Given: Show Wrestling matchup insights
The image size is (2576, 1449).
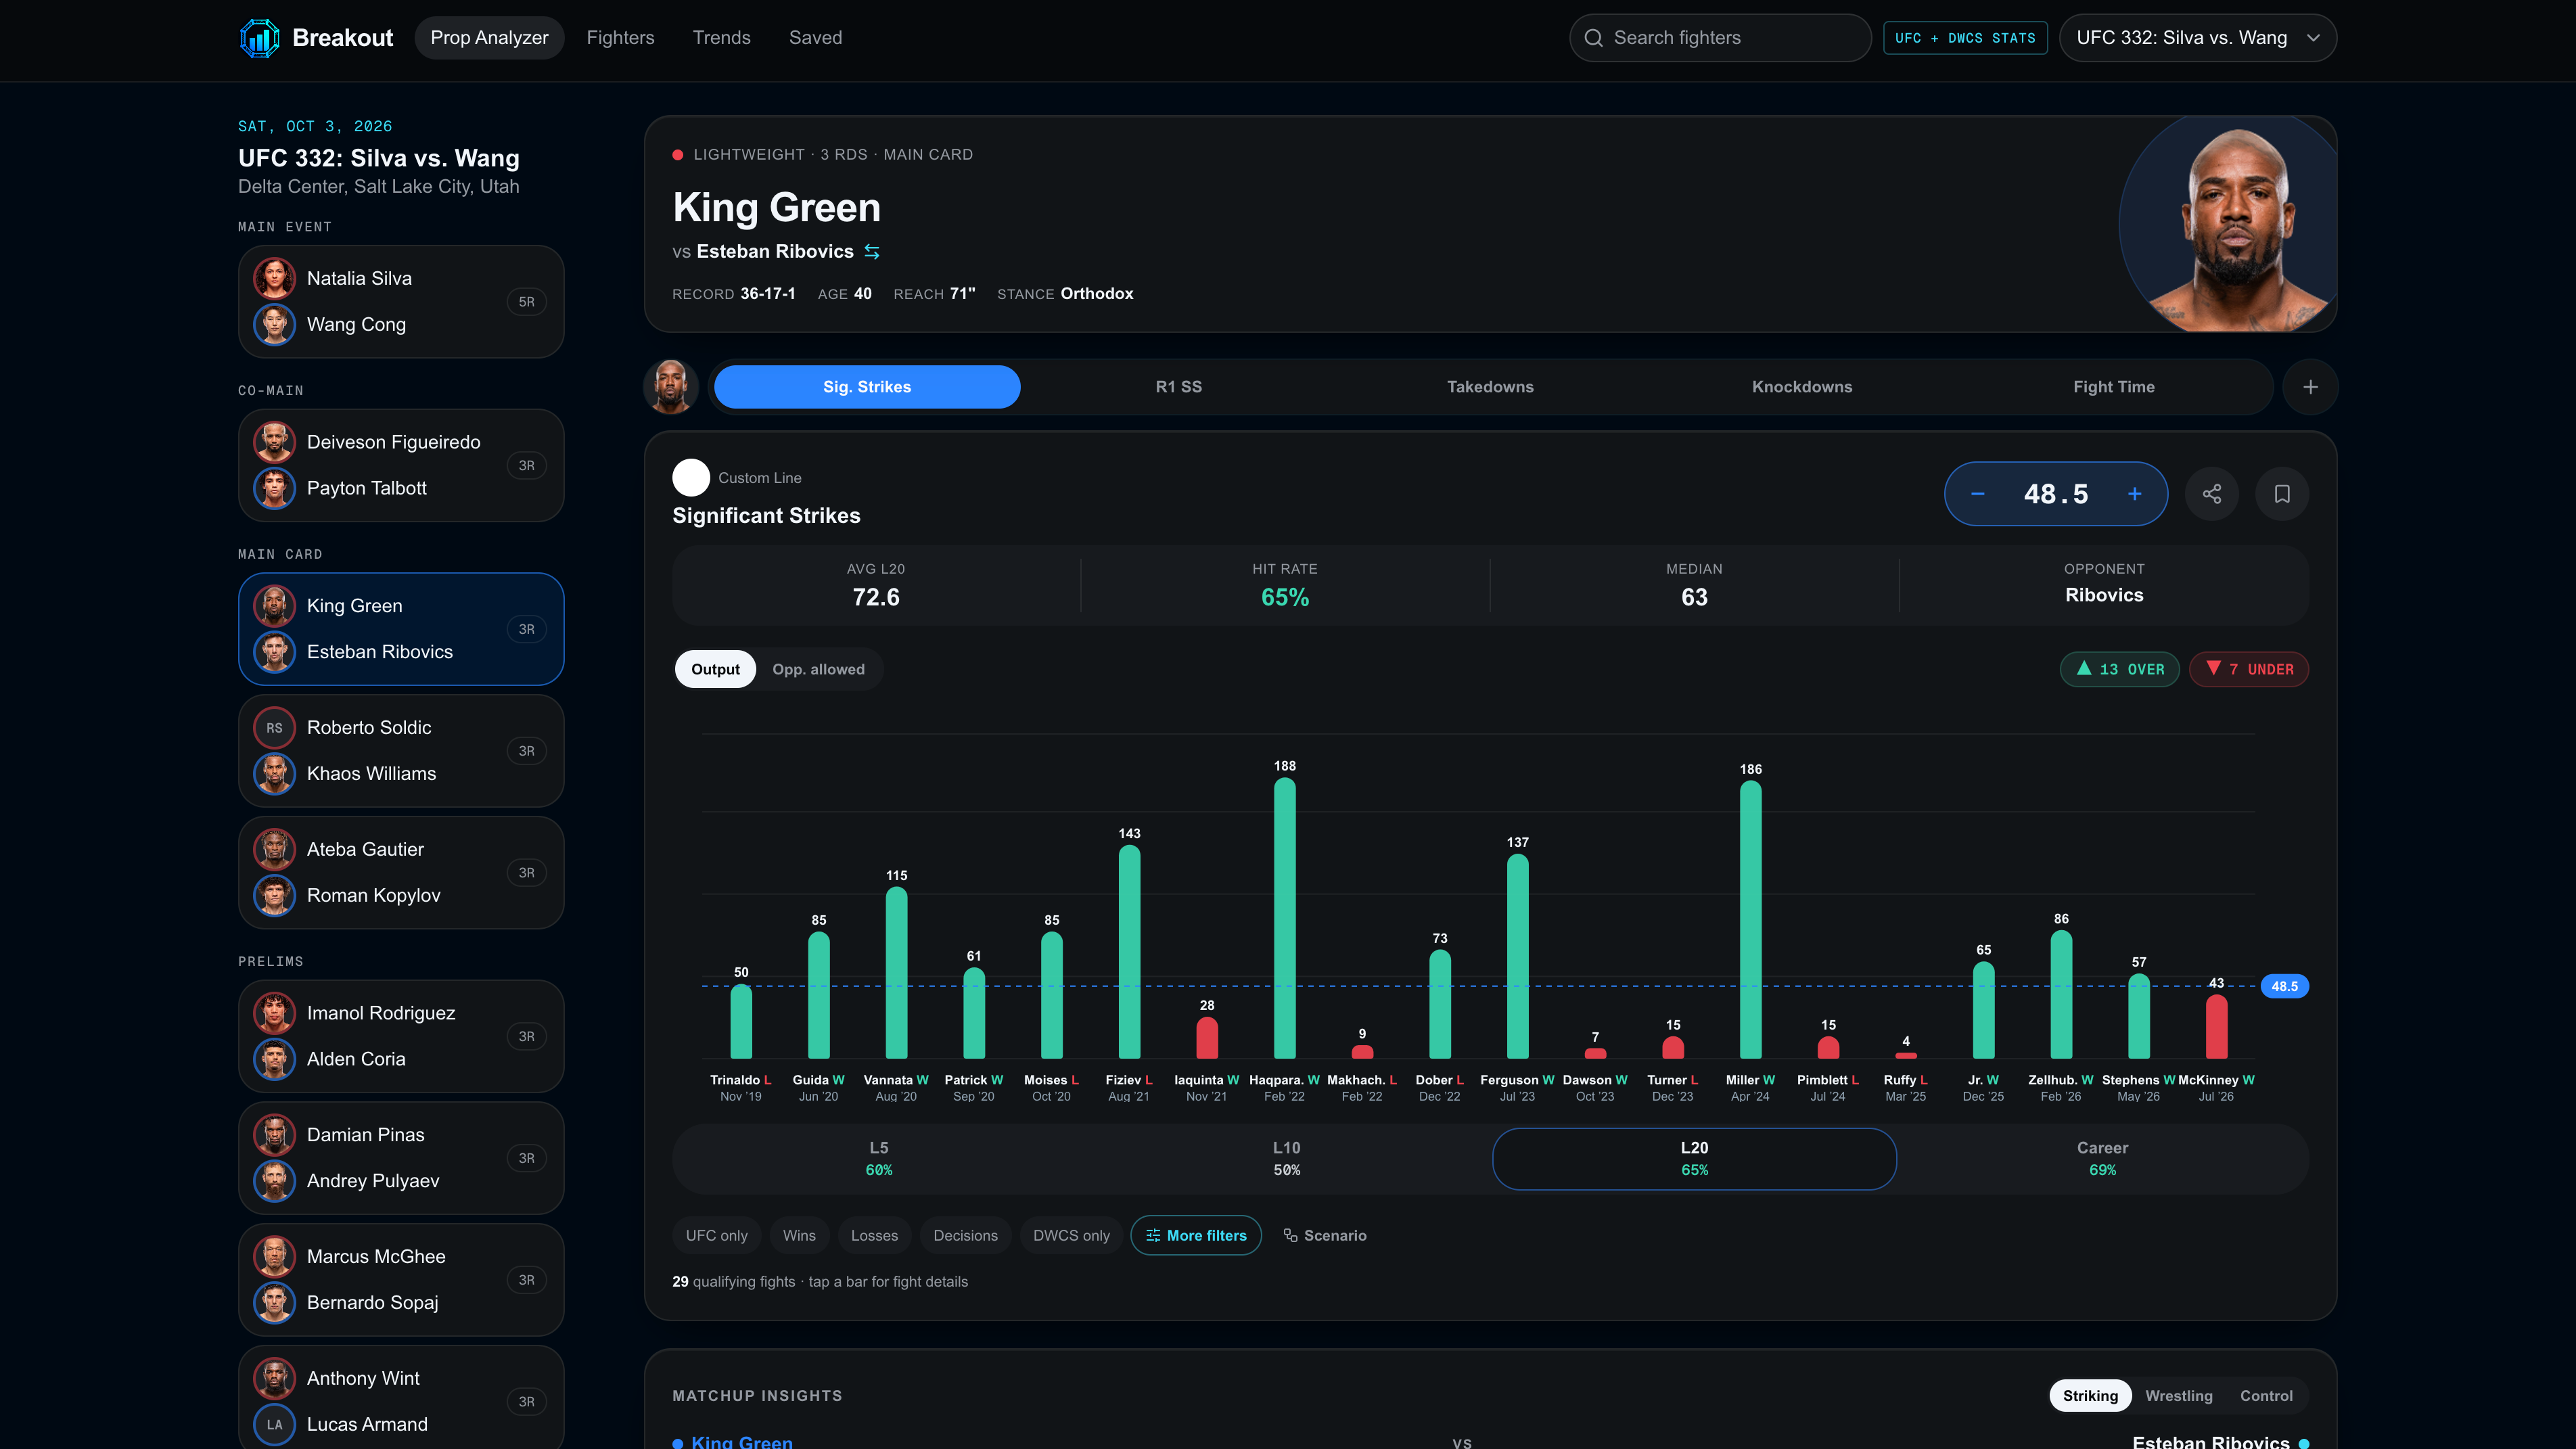Looking at the screenshot, I should click(2178, 1395).
